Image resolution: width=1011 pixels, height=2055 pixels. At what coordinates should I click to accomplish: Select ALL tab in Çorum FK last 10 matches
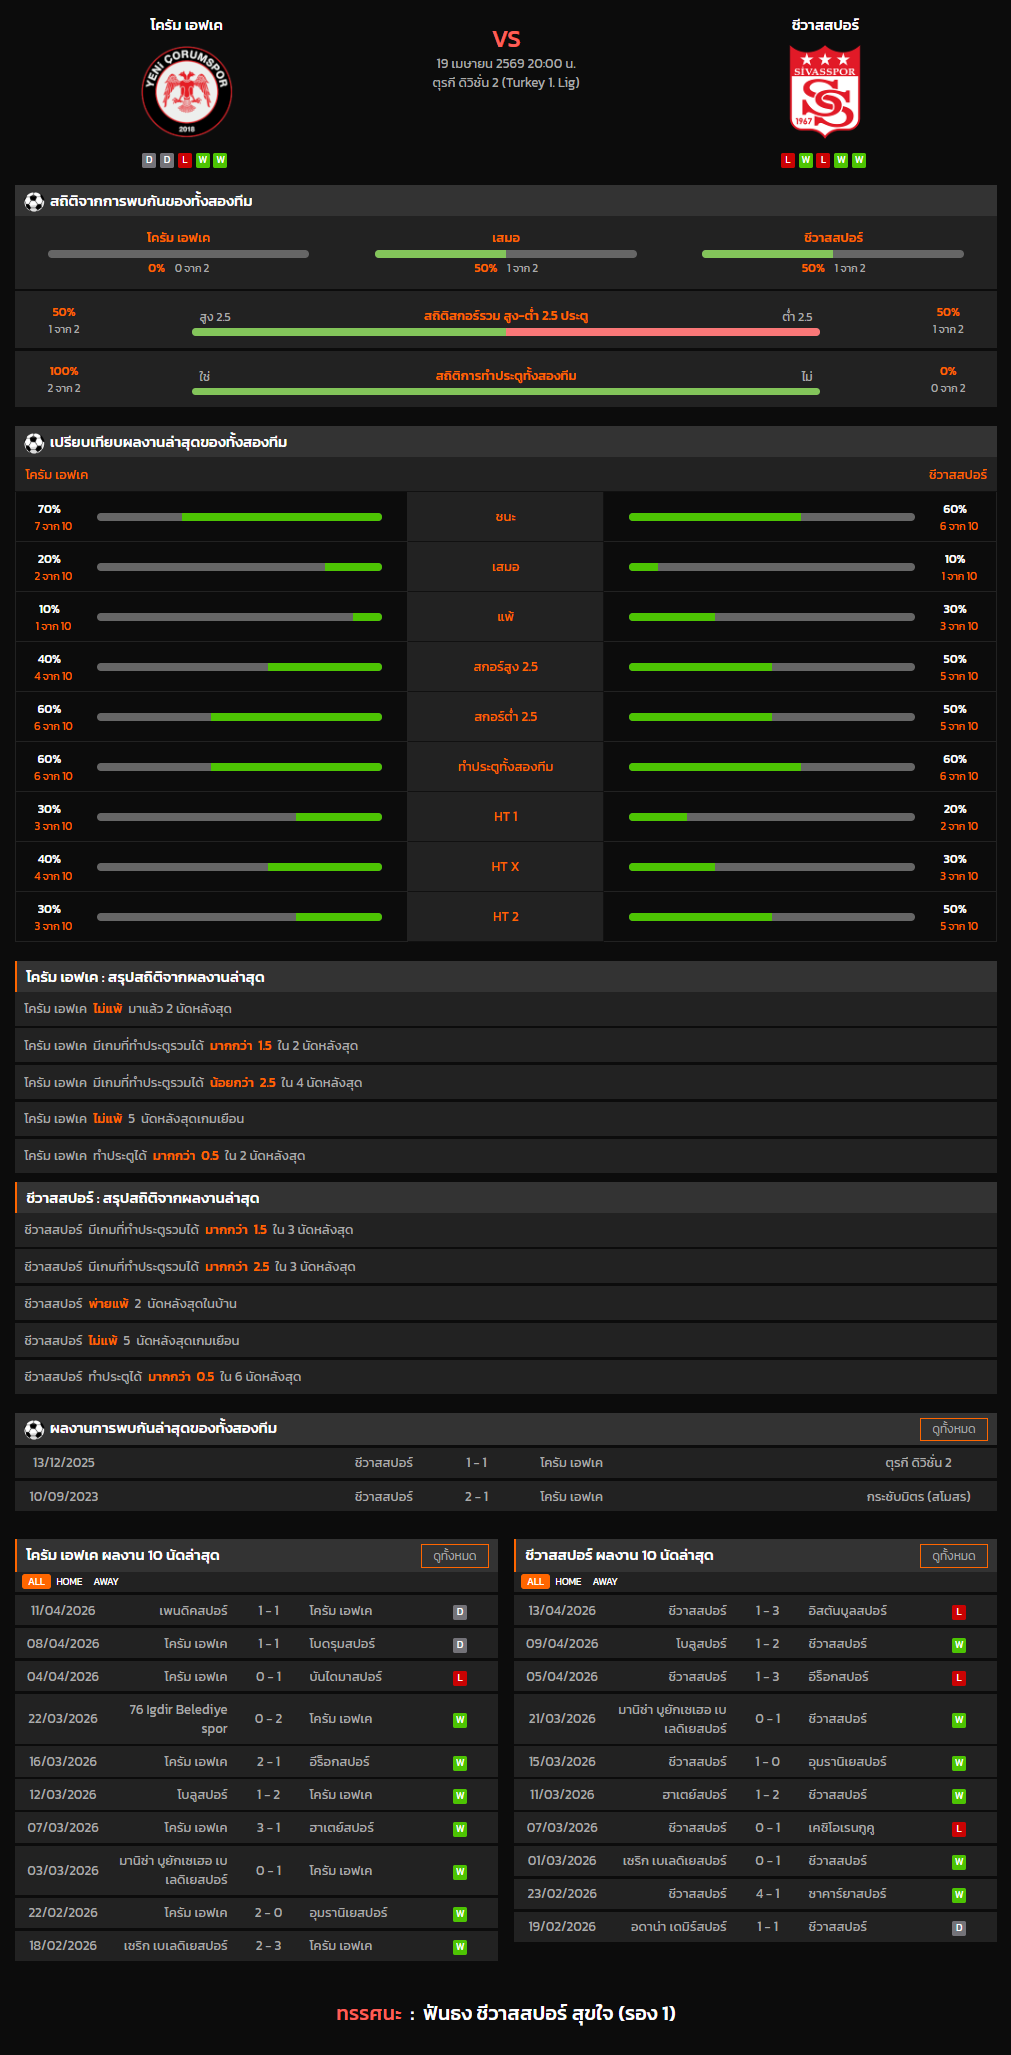tap(36, 1581)
